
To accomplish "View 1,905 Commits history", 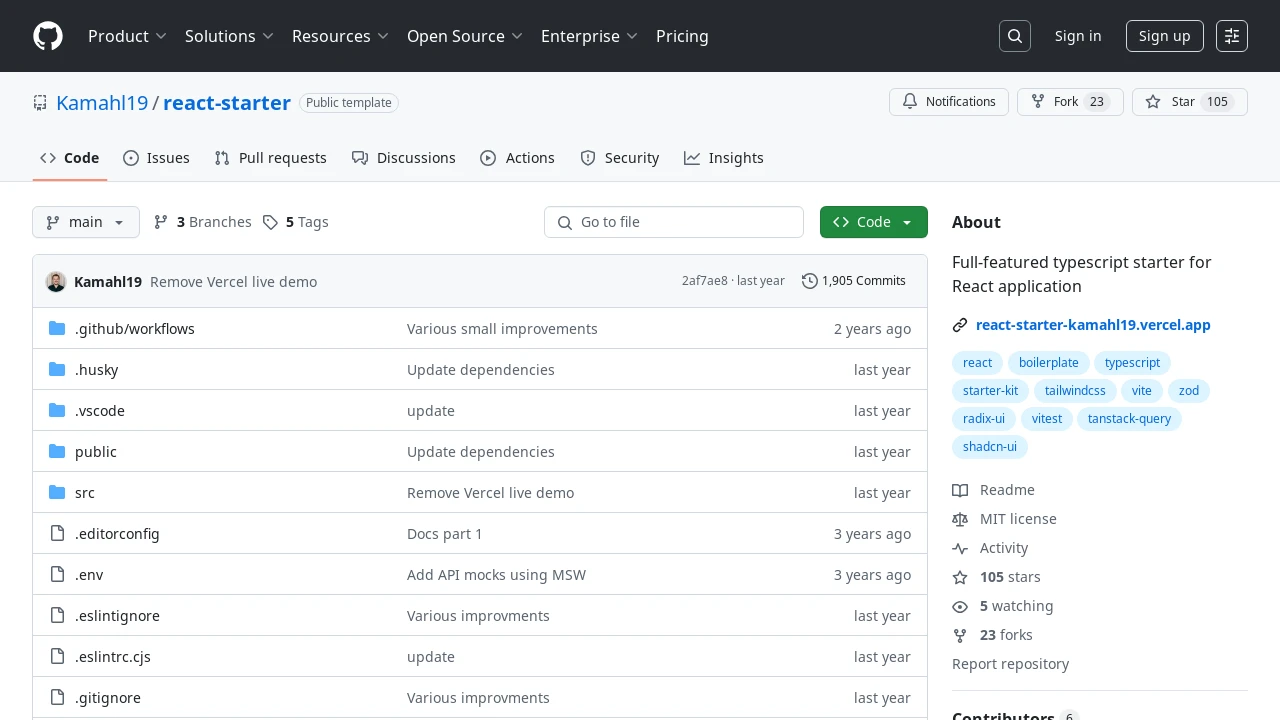I will 854,281.
